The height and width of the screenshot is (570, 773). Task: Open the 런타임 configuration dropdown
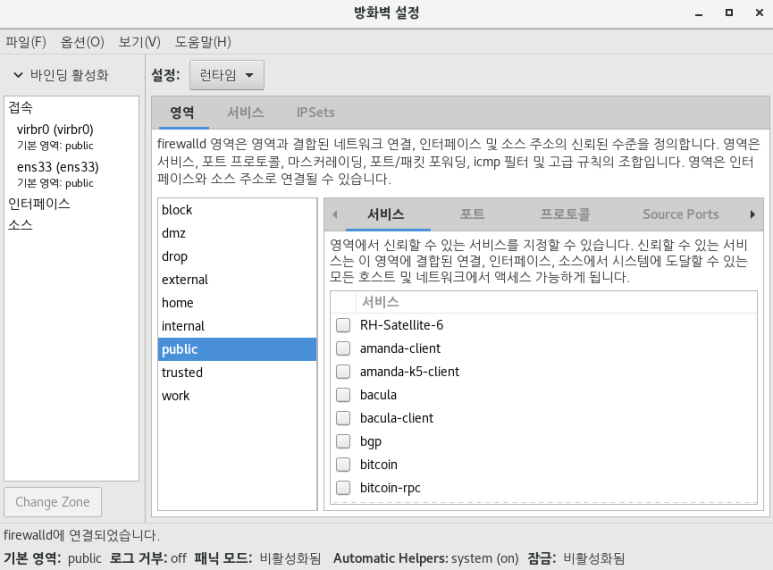click(x=227, y=75)
